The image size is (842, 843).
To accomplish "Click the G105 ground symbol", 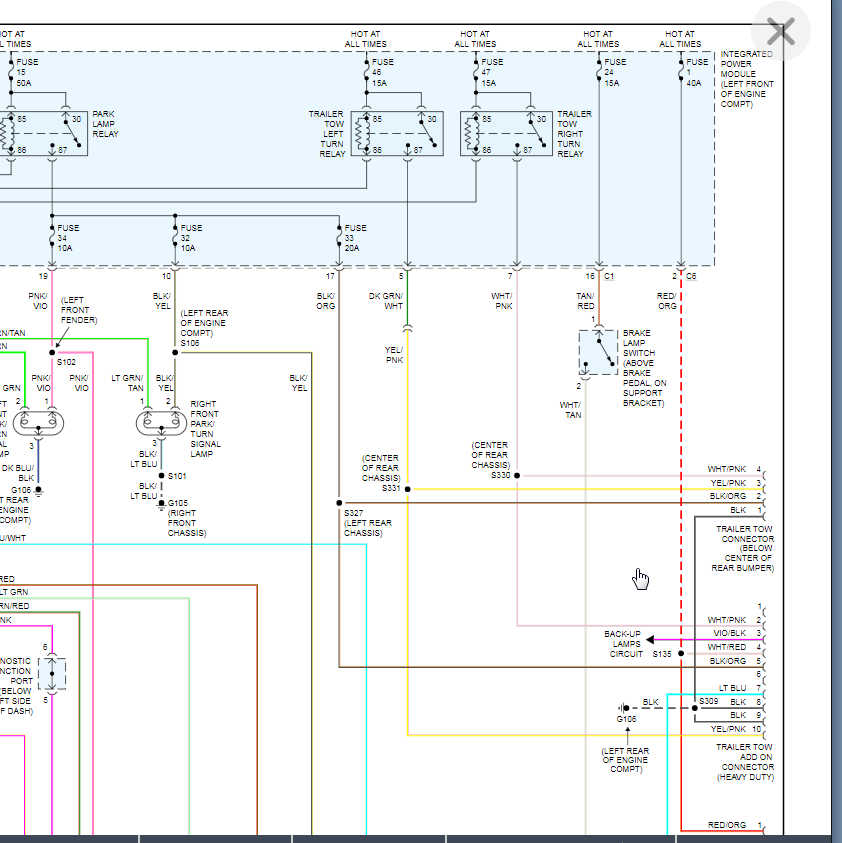I will point(162,505).
